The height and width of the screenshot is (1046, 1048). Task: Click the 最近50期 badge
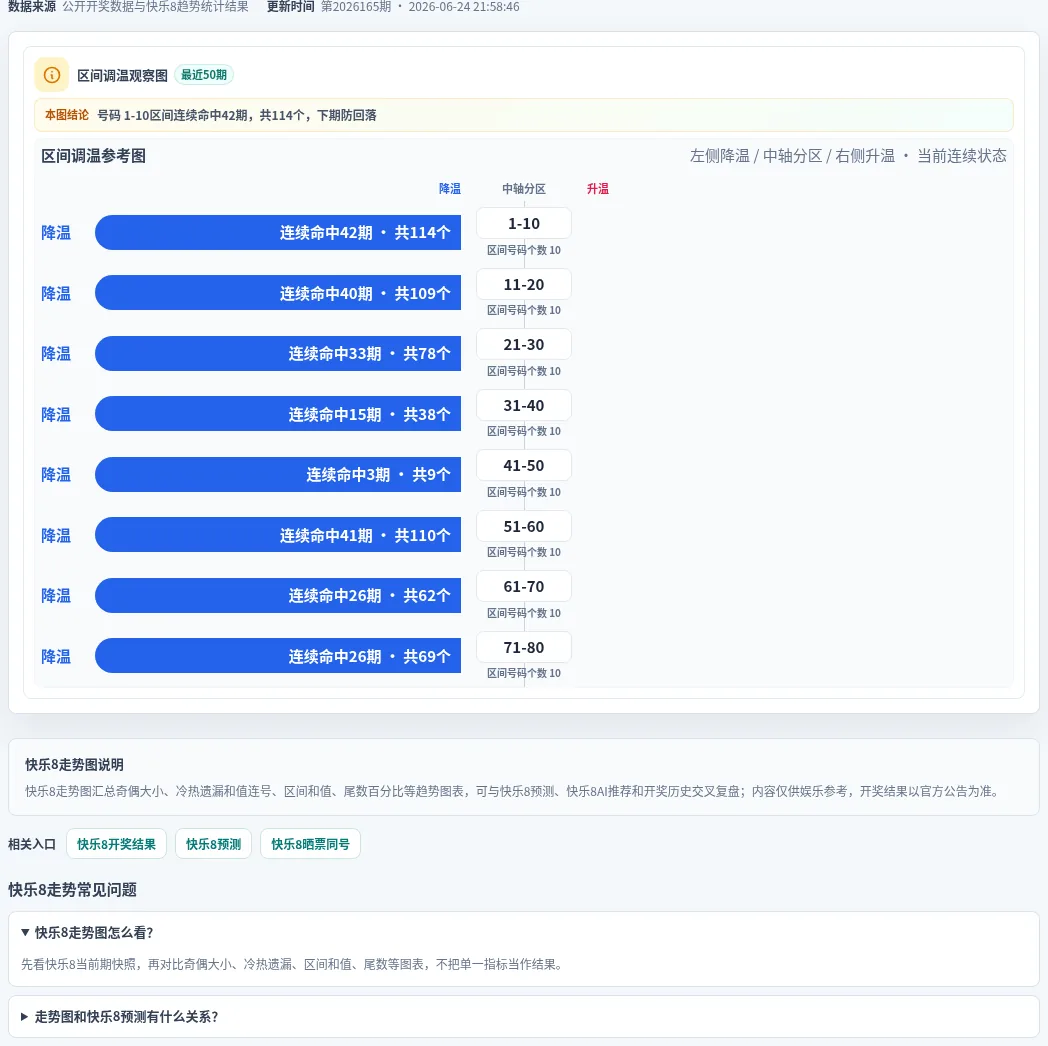(204, 75)
